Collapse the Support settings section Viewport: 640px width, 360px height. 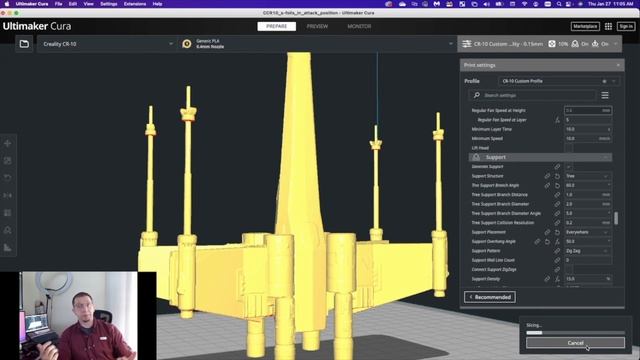[540, 157]
